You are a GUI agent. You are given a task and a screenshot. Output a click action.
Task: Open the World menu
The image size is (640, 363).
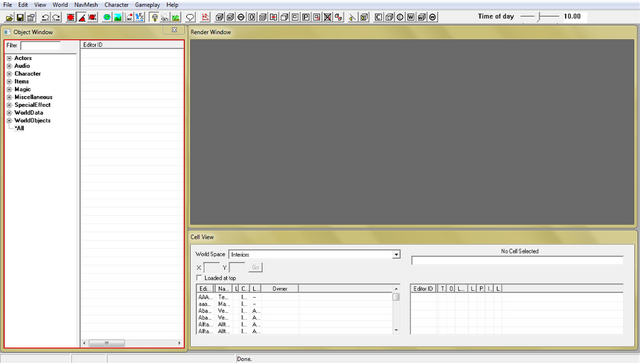pyautogui.click(x=60, y=5)
